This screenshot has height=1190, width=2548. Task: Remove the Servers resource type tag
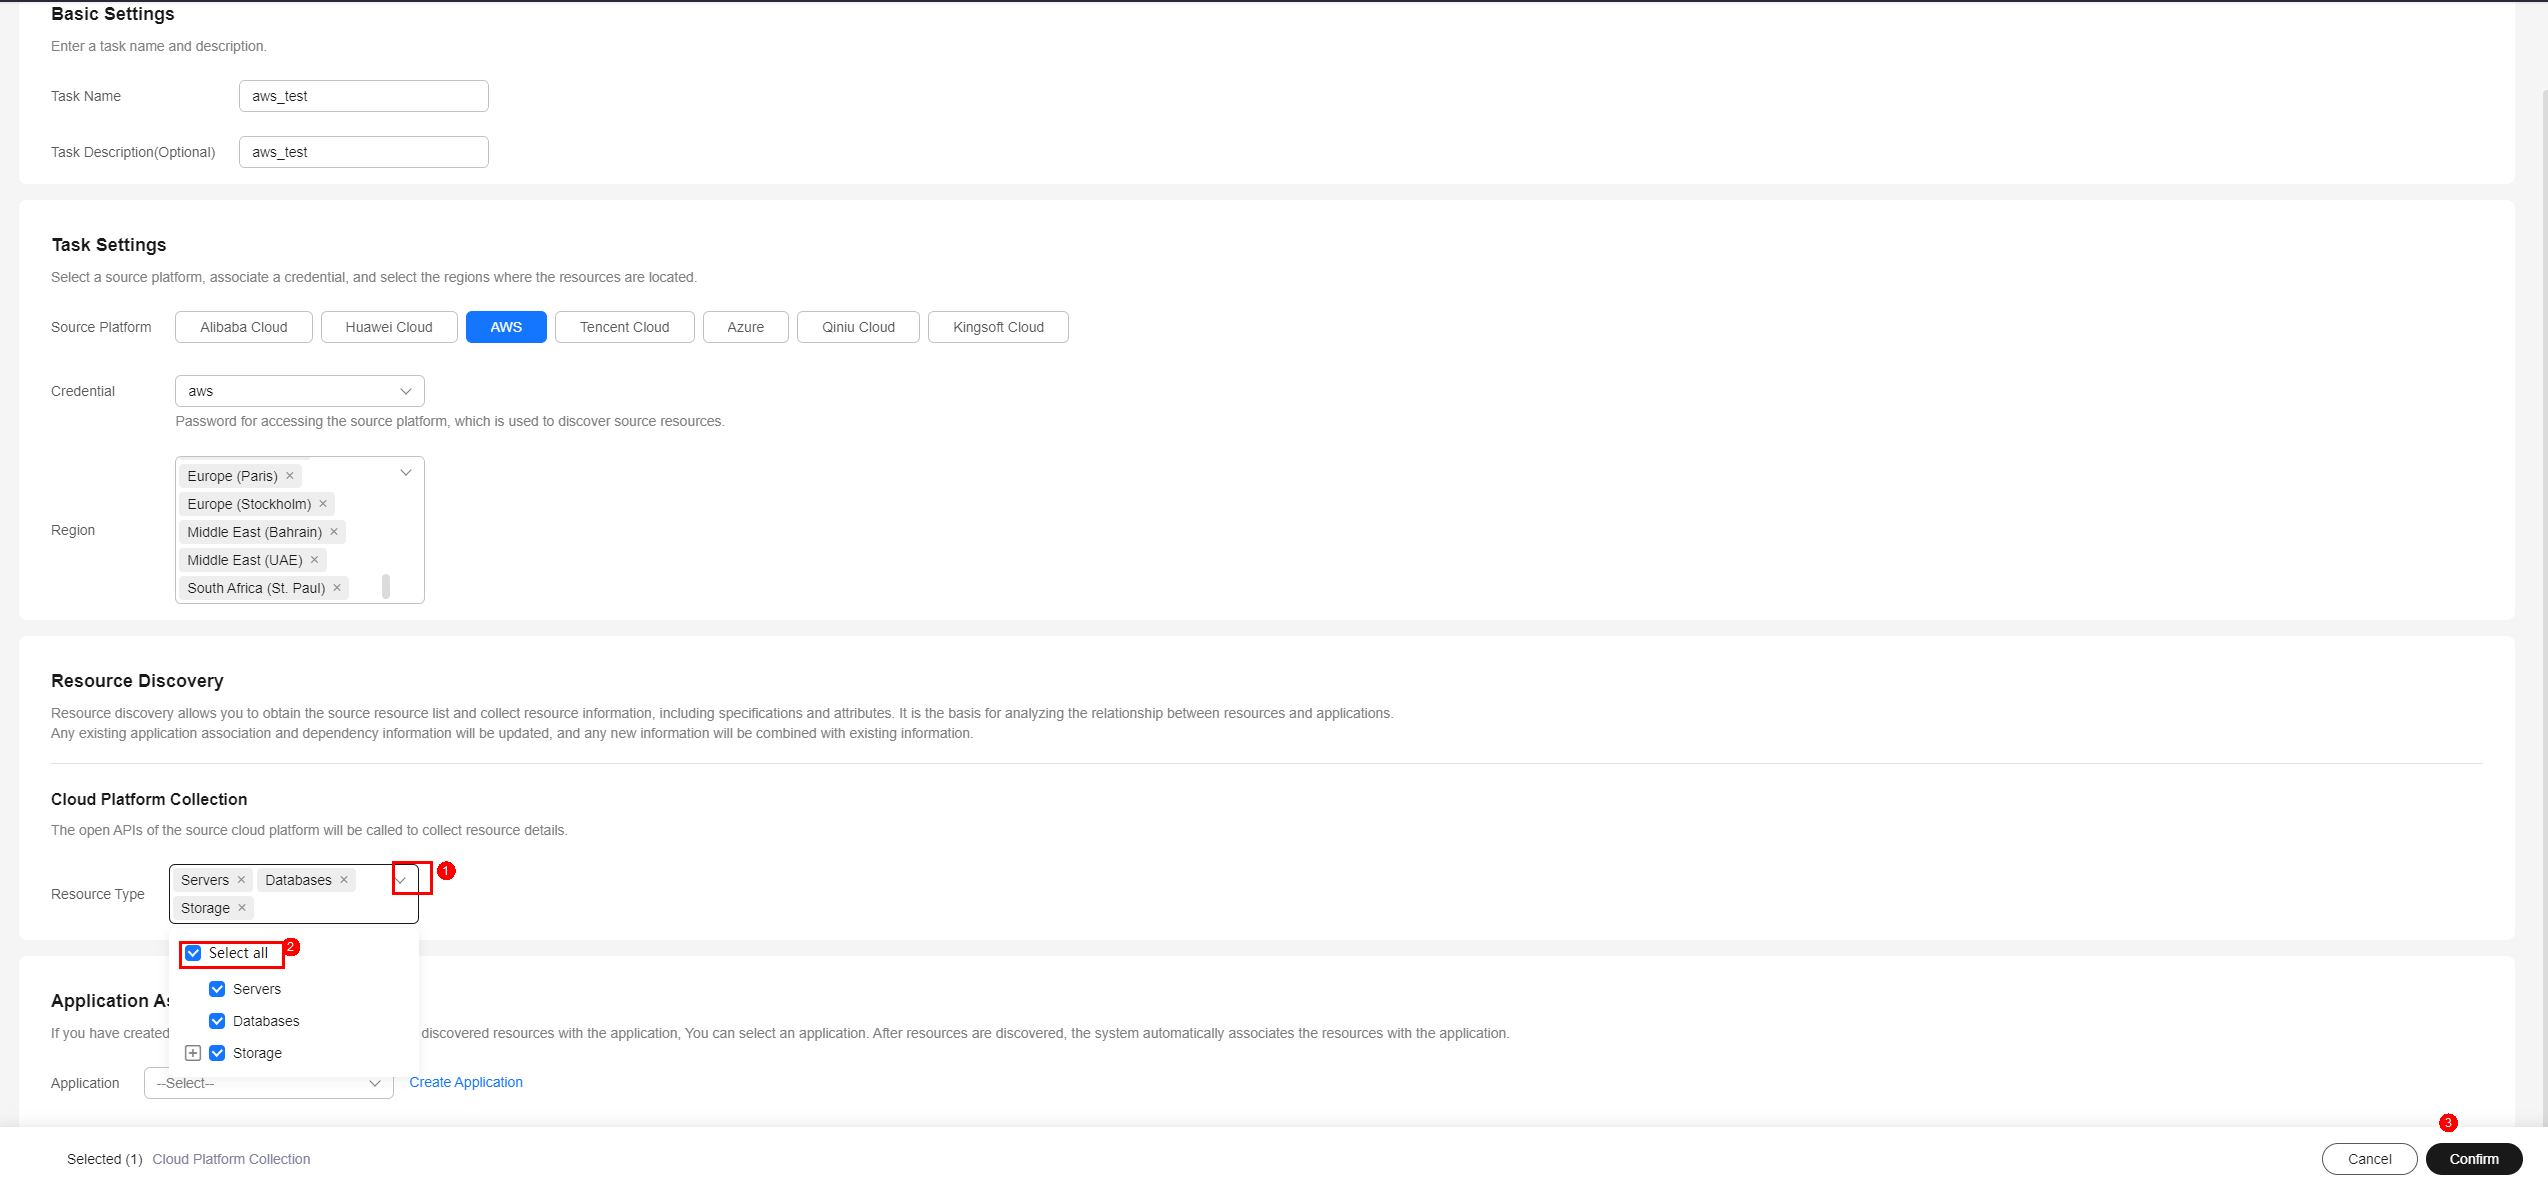click(241, 880)
